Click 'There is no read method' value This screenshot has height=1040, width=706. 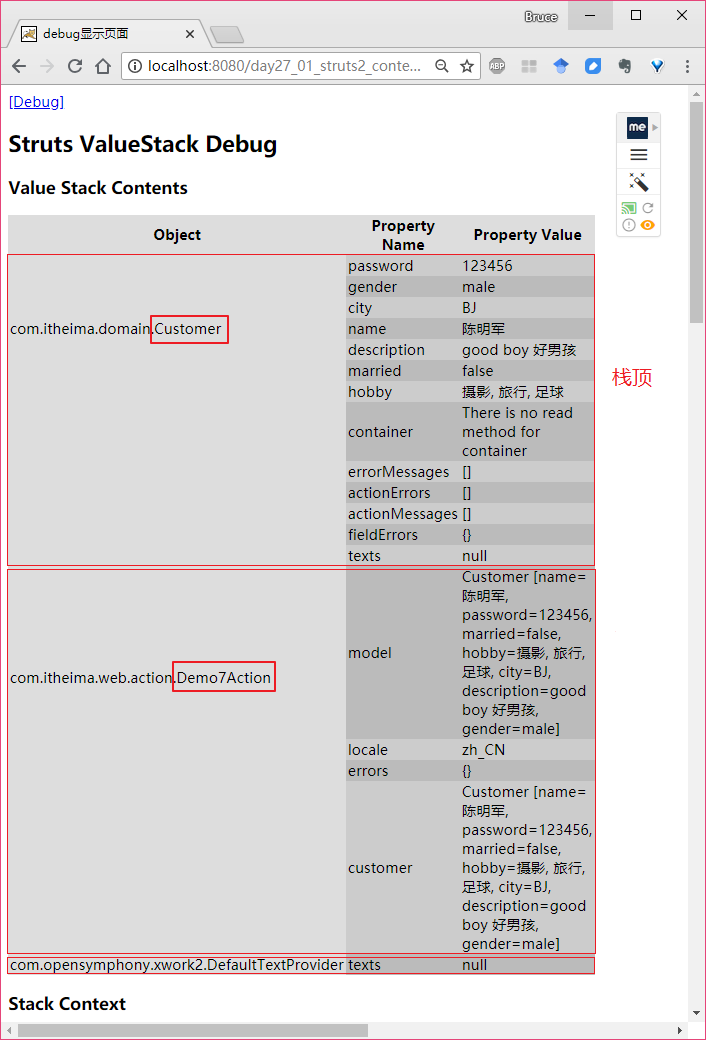click(518, 432)
